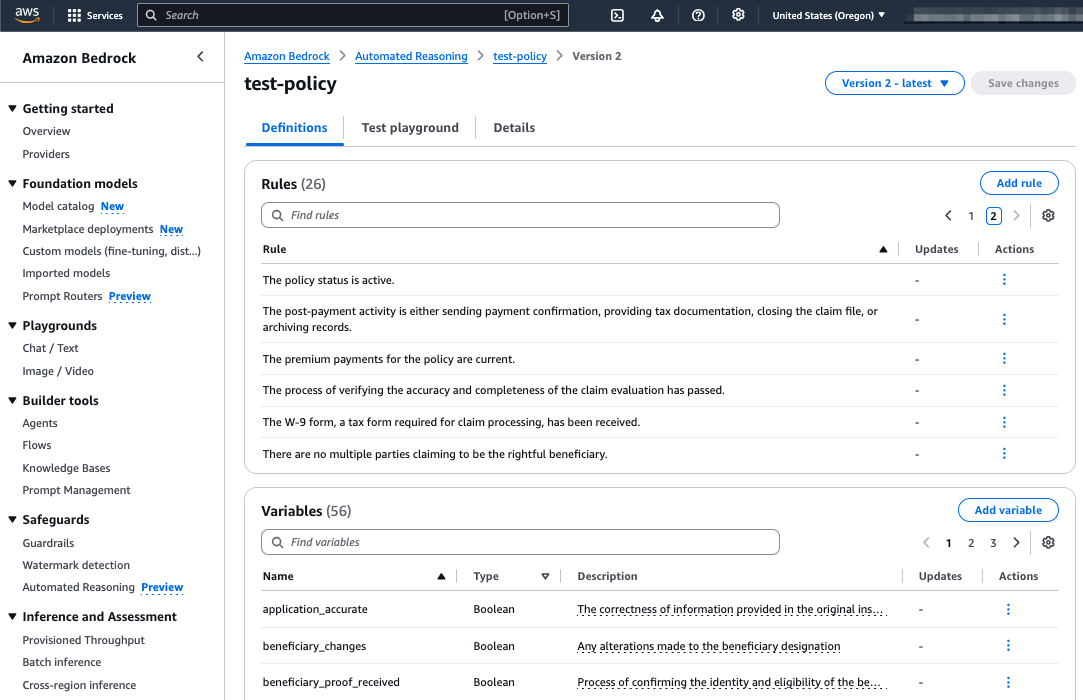Open United States (Oregon) region selector
Image resolution: width=1083 pixels, height=700 pixels.
pos(828,15)
